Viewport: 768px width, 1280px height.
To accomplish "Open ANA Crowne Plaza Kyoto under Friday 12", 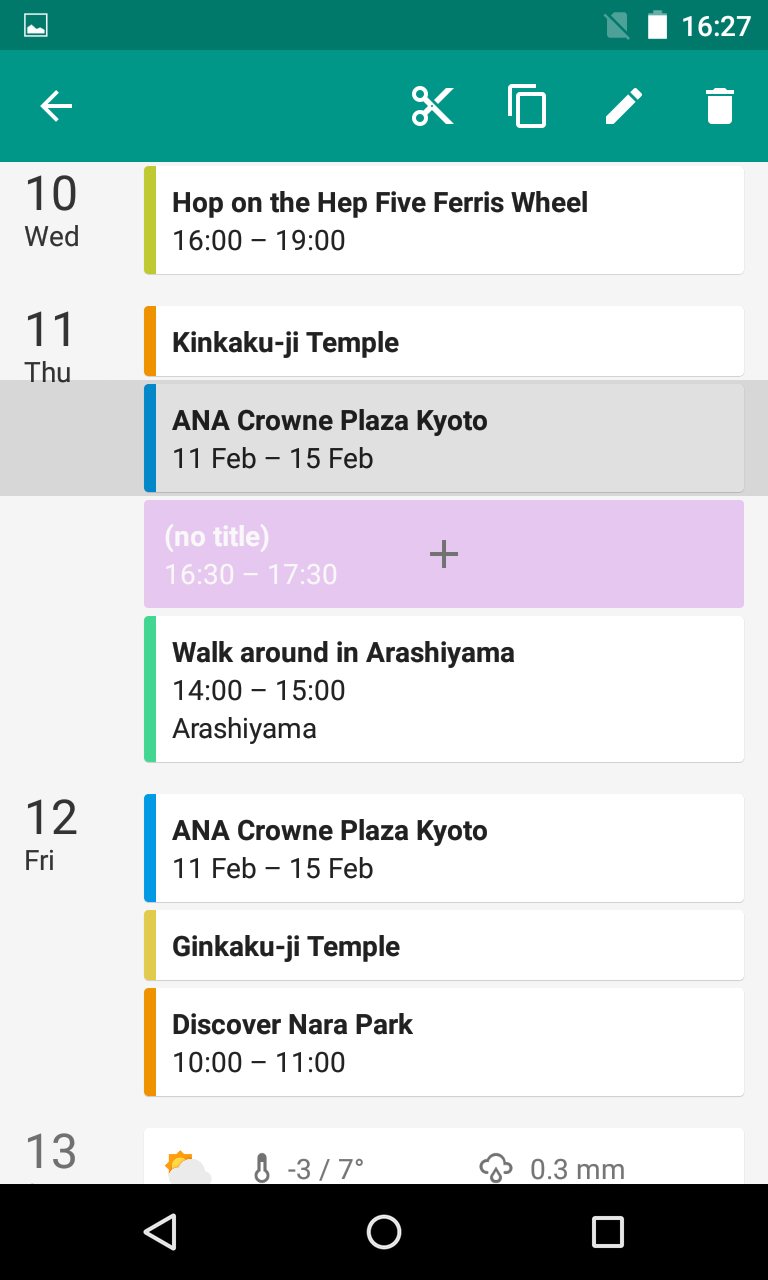I will coord(444,848).
